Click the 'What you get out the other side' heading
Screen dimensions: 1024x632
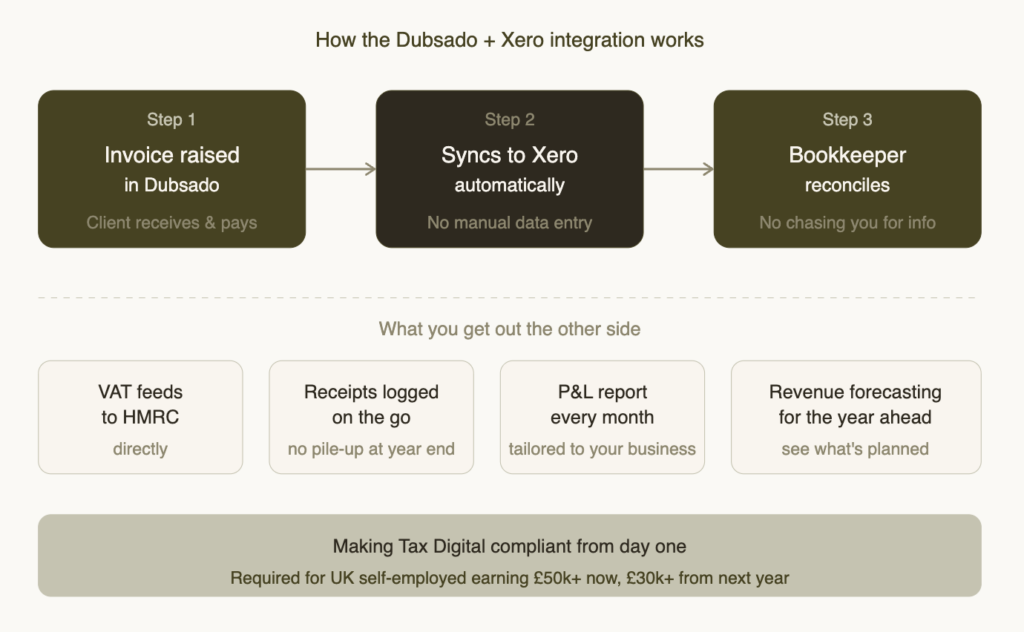509,329
